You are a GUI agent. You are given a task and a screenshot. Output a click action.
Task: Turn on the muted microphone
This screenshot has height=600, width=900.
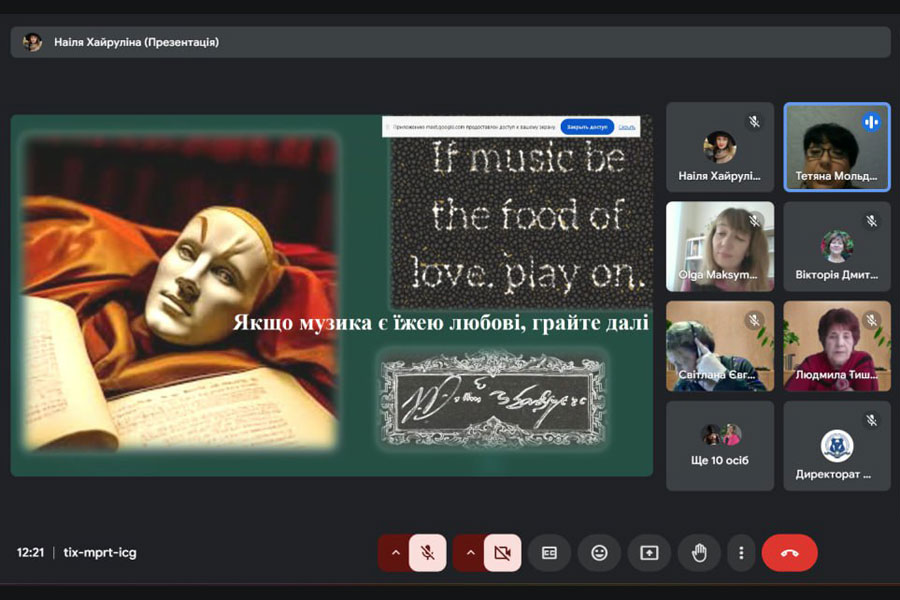coord(428,553)
